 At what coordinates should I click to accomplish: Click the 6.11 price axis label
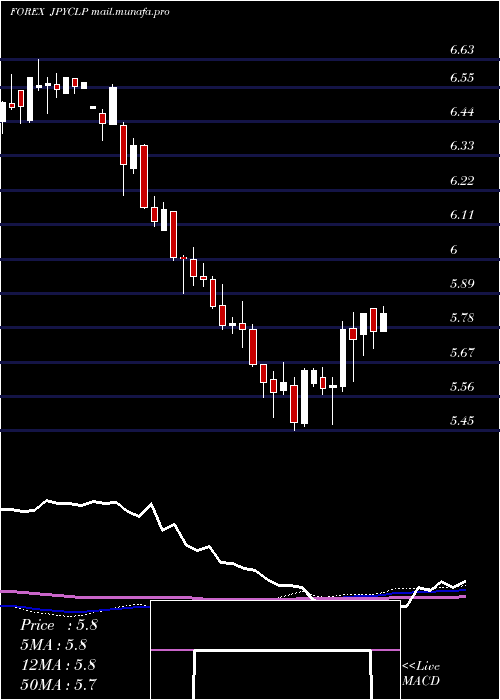click(x=461, y=215)
